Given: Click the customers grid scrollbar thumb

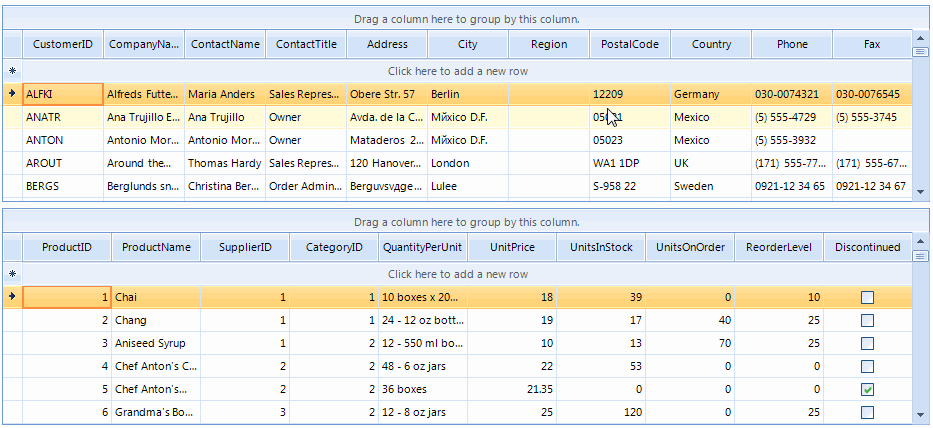Looking at the screenshot, I should 921,52.
